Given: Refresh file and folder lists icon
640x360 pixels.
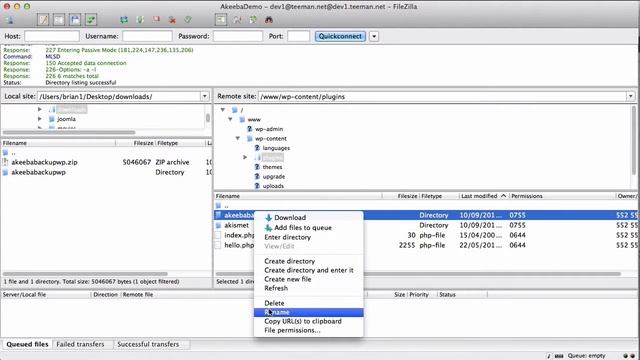Looking at the screenshot, I should [124, 20].
